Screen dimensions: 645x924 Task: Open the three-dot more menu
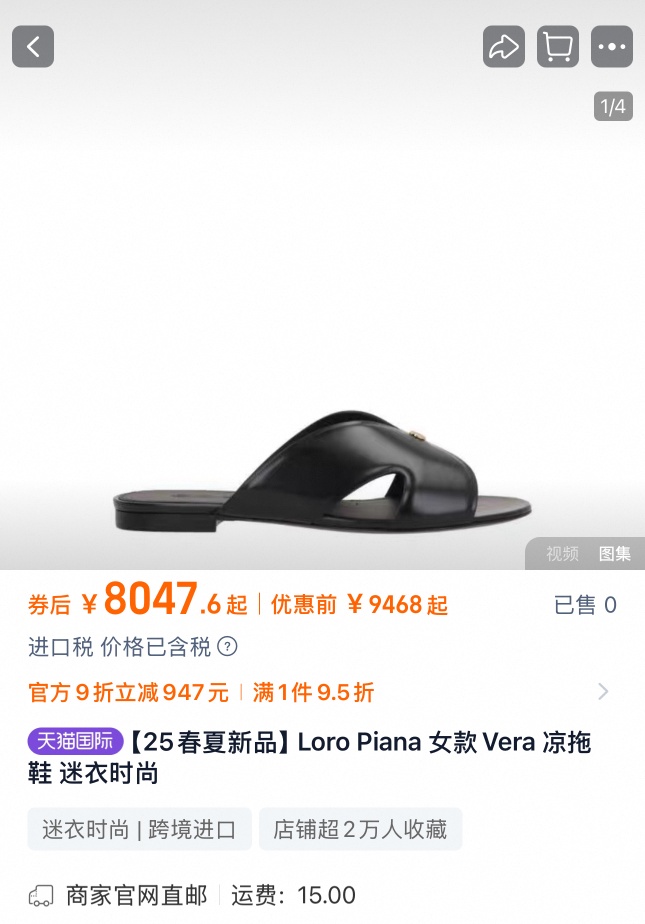click(612, 47)
